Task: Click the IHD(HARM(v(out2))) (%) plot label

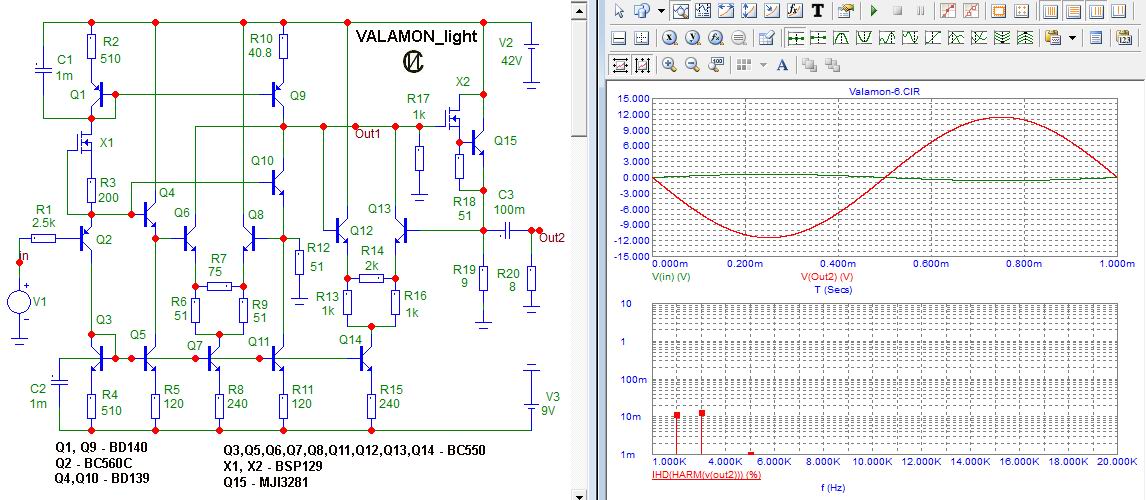Action: pos(706,475)
